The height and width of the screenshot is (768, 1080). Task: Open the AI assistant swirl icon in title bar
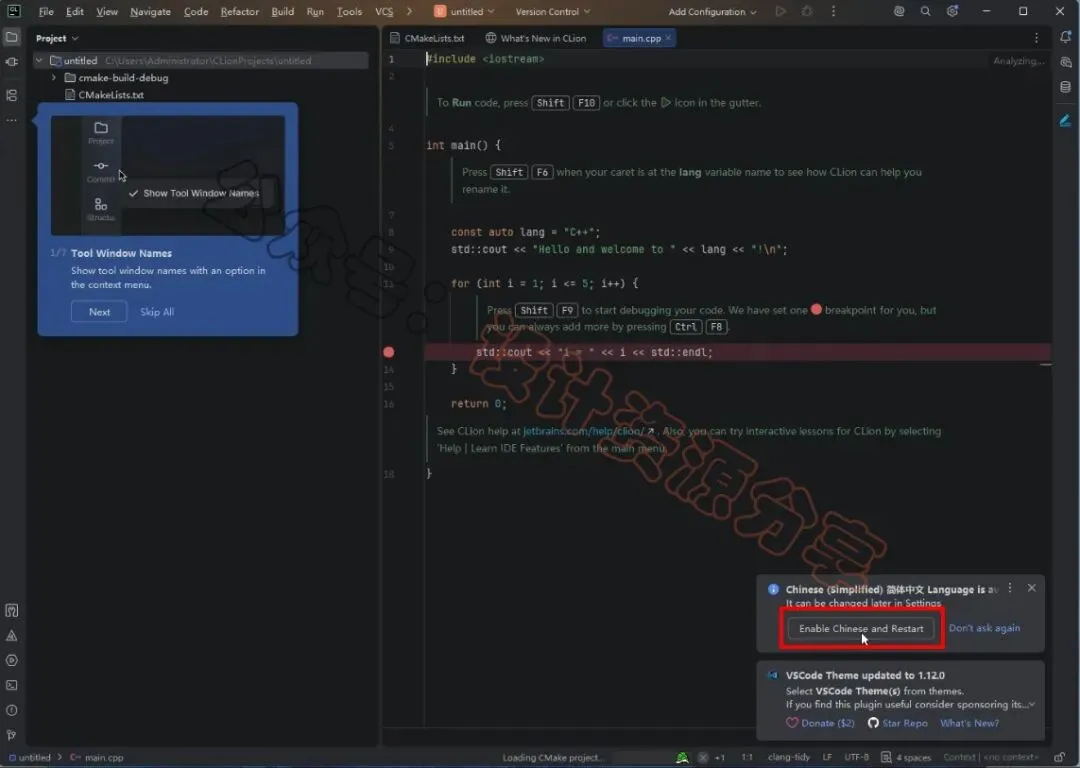899,11
